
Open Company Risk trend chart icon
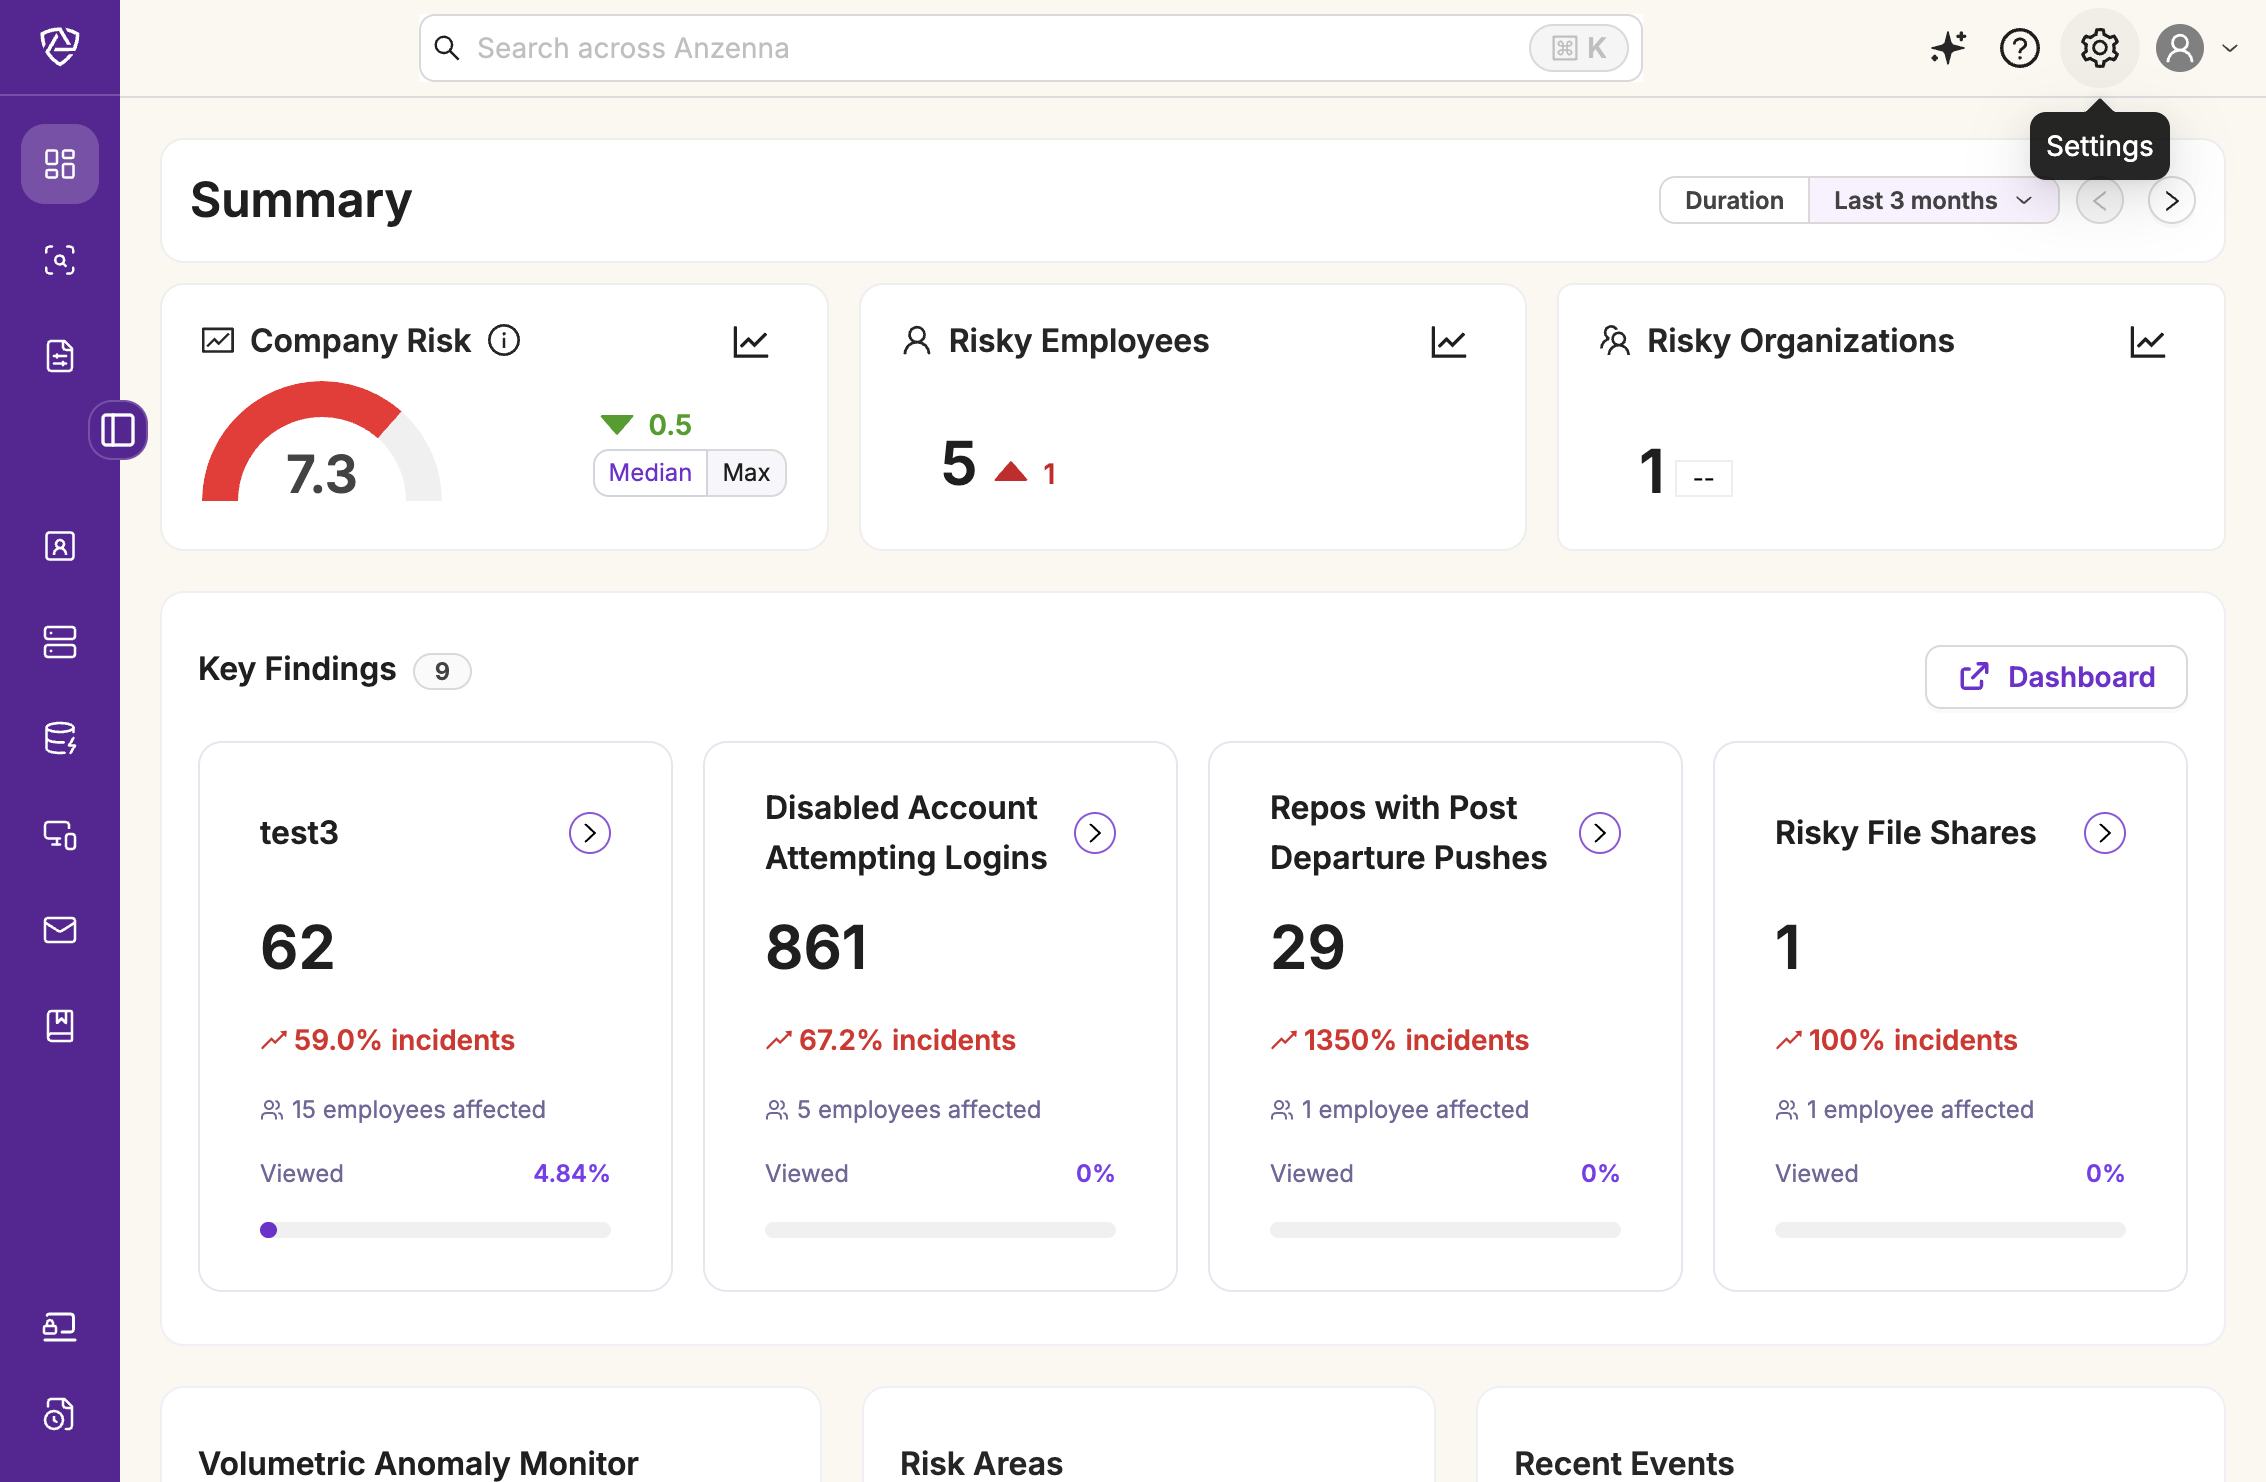(x=750, y=342)
